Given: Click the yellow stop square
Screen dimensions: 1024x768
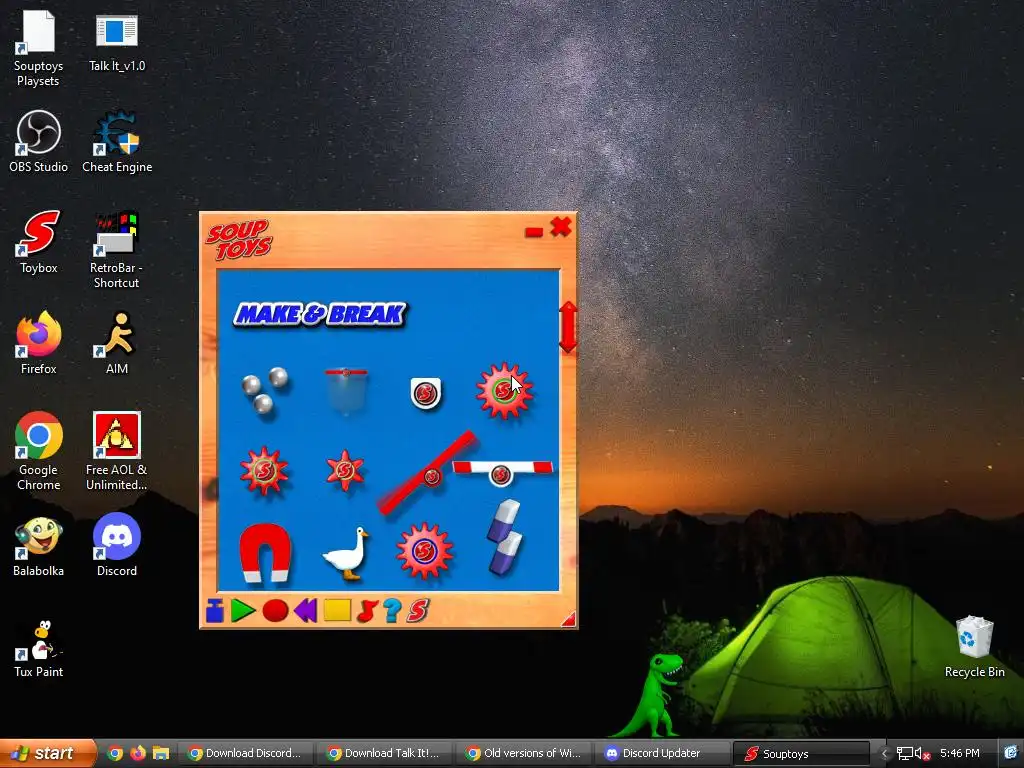Looking at the screenshot, I should pyautogui.click(x=337, y=610).
